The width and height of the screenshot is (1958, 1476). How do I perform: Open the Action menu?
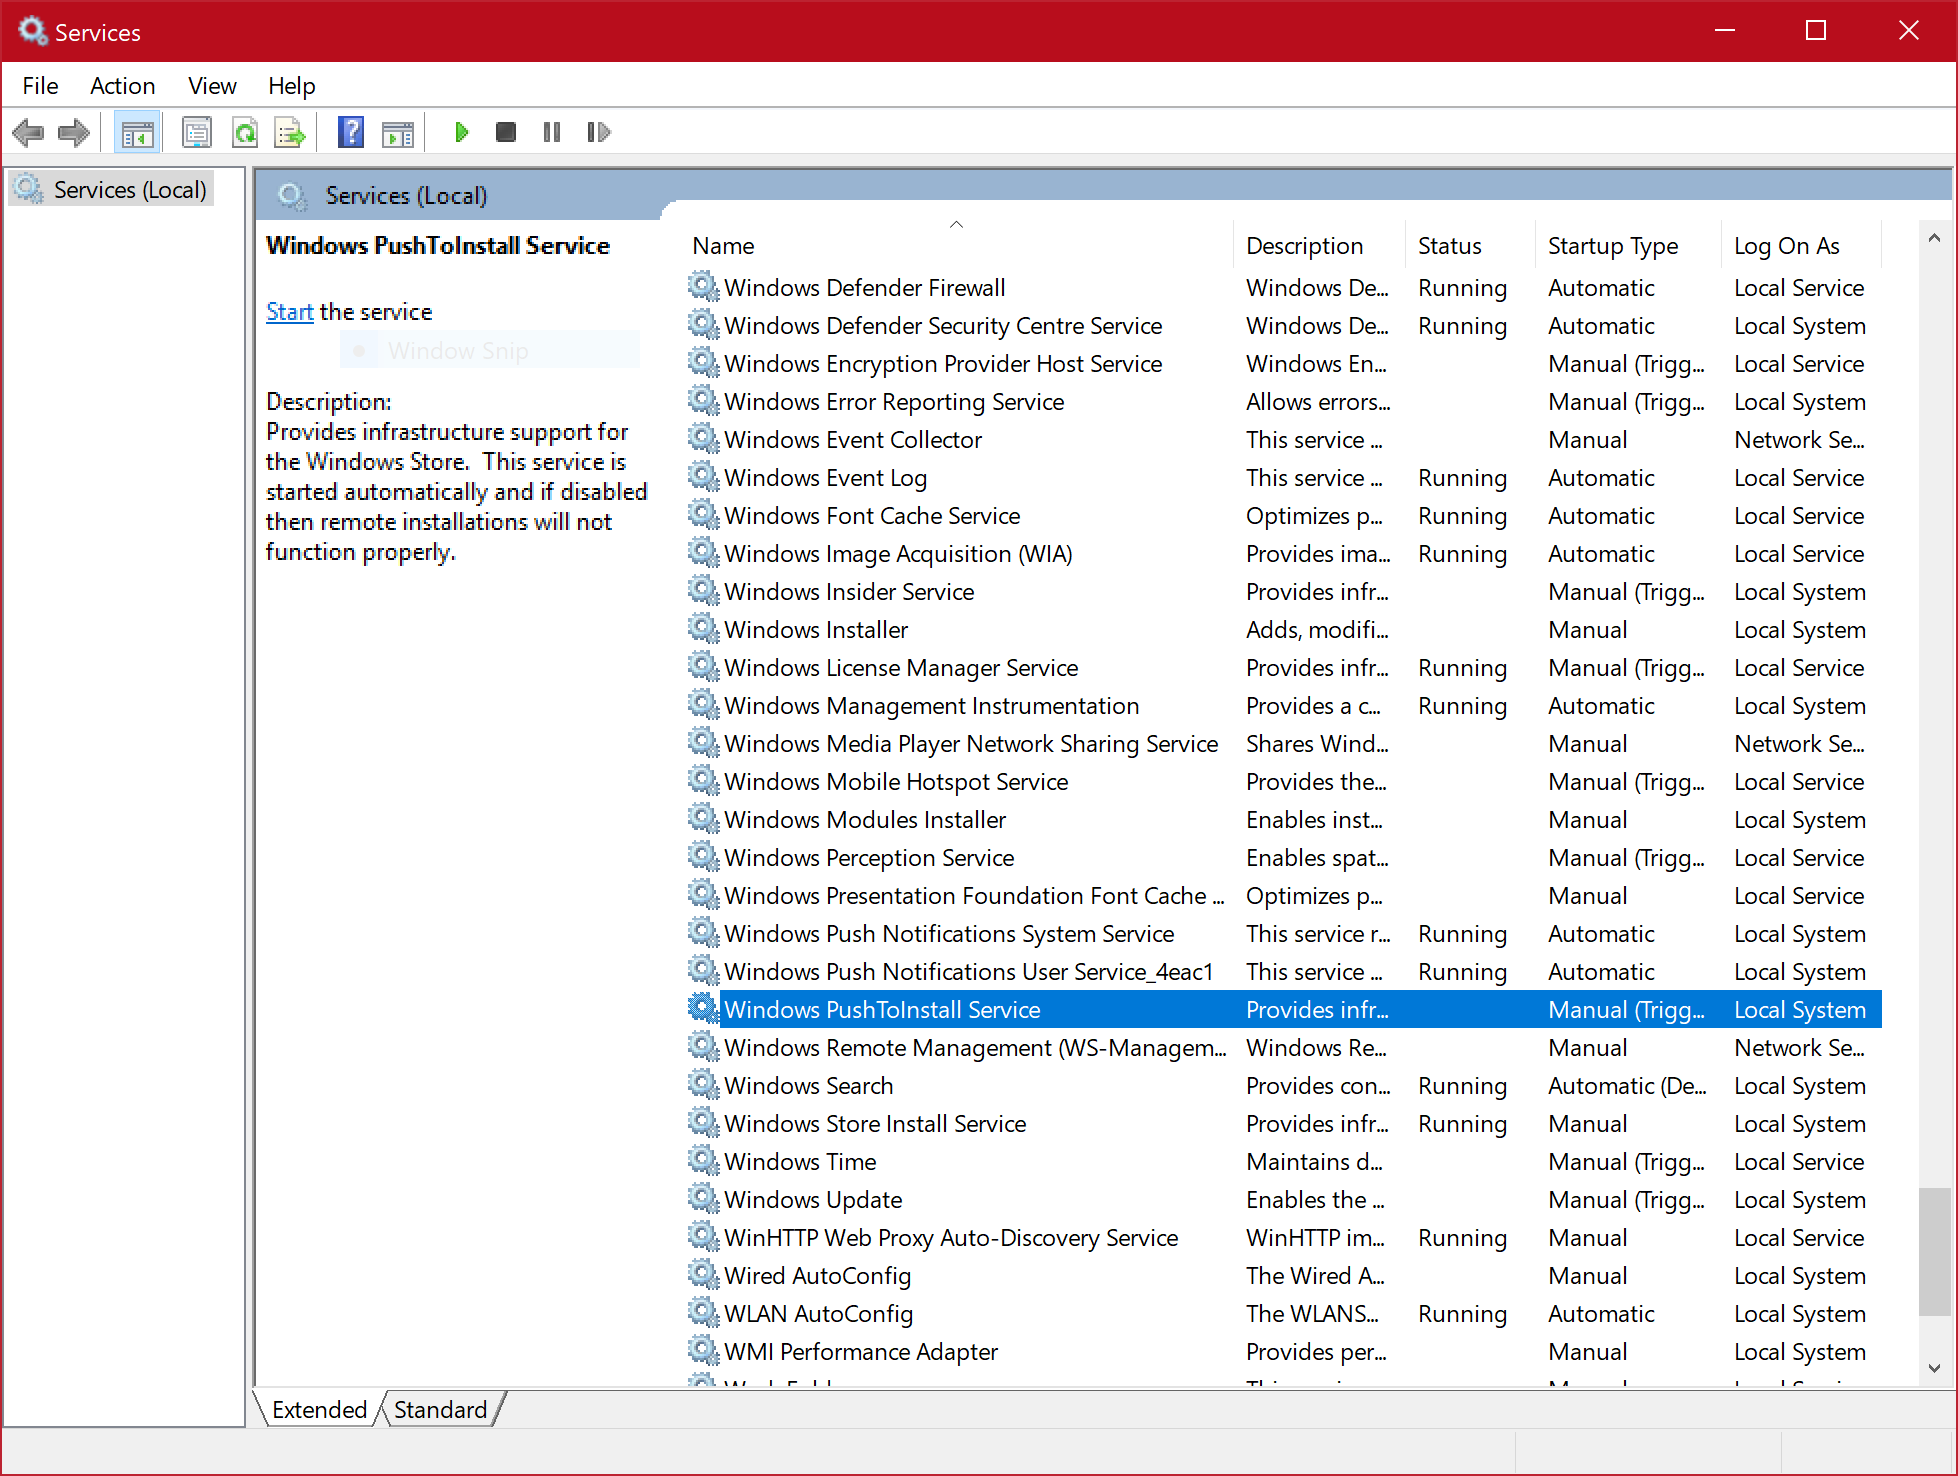[123, 86]
